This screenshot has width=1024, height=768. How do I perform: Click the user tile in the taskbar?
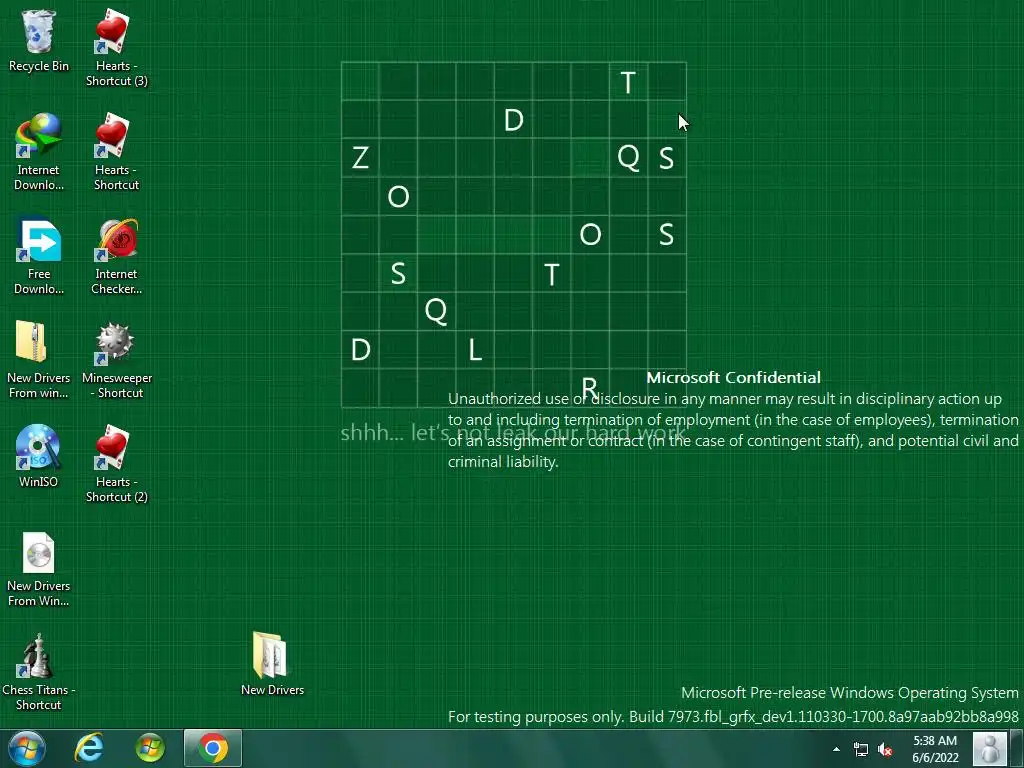point(990,748)
